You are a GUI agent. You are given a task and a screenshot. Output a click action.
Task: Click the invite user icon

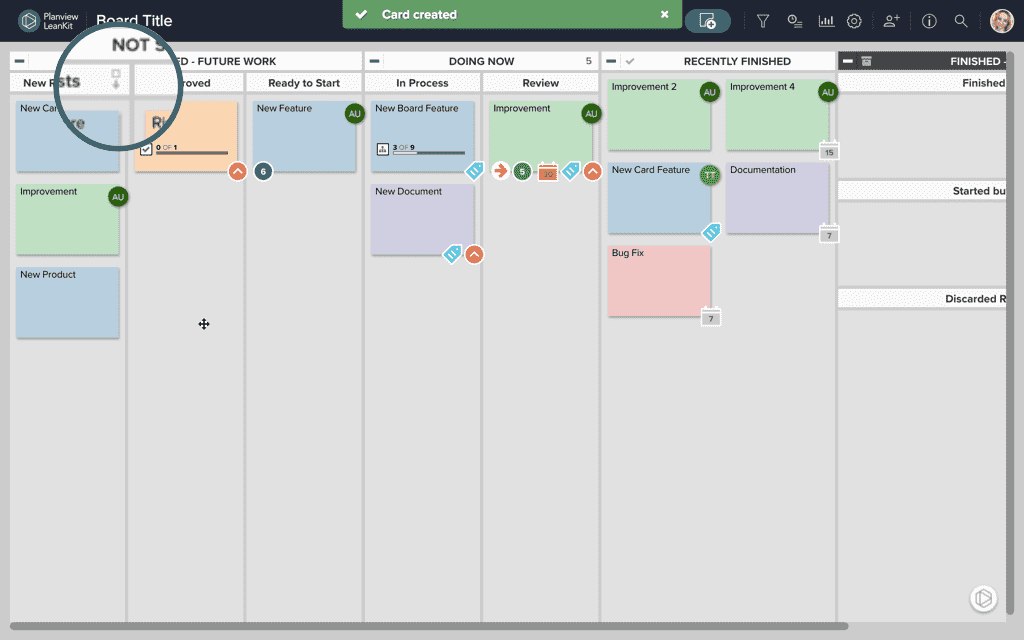coord(891,21)
